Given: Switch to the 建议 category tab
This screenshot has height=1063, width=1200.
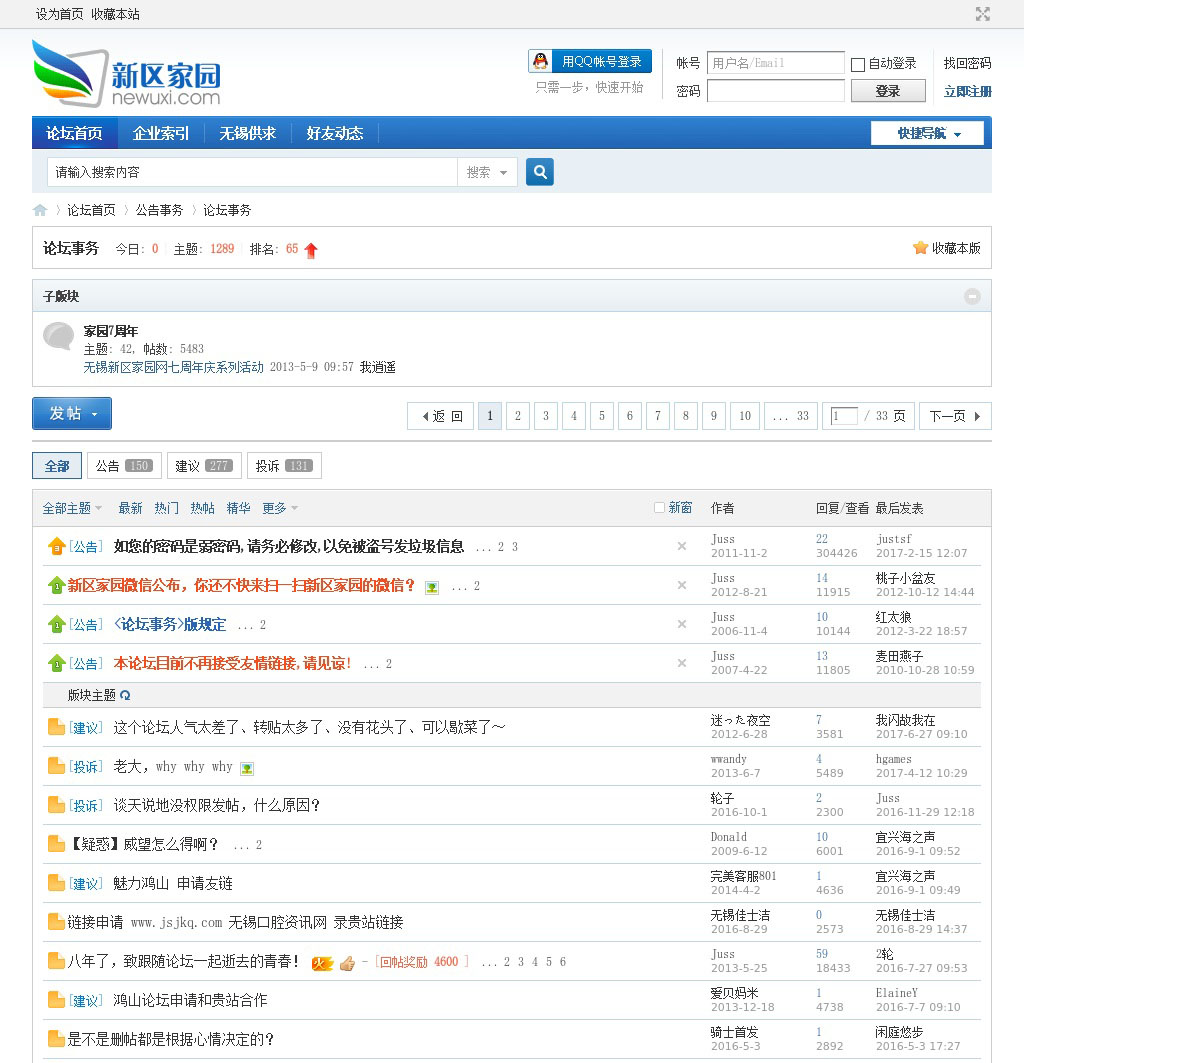Looking at the screenshot, I should 204,466.
